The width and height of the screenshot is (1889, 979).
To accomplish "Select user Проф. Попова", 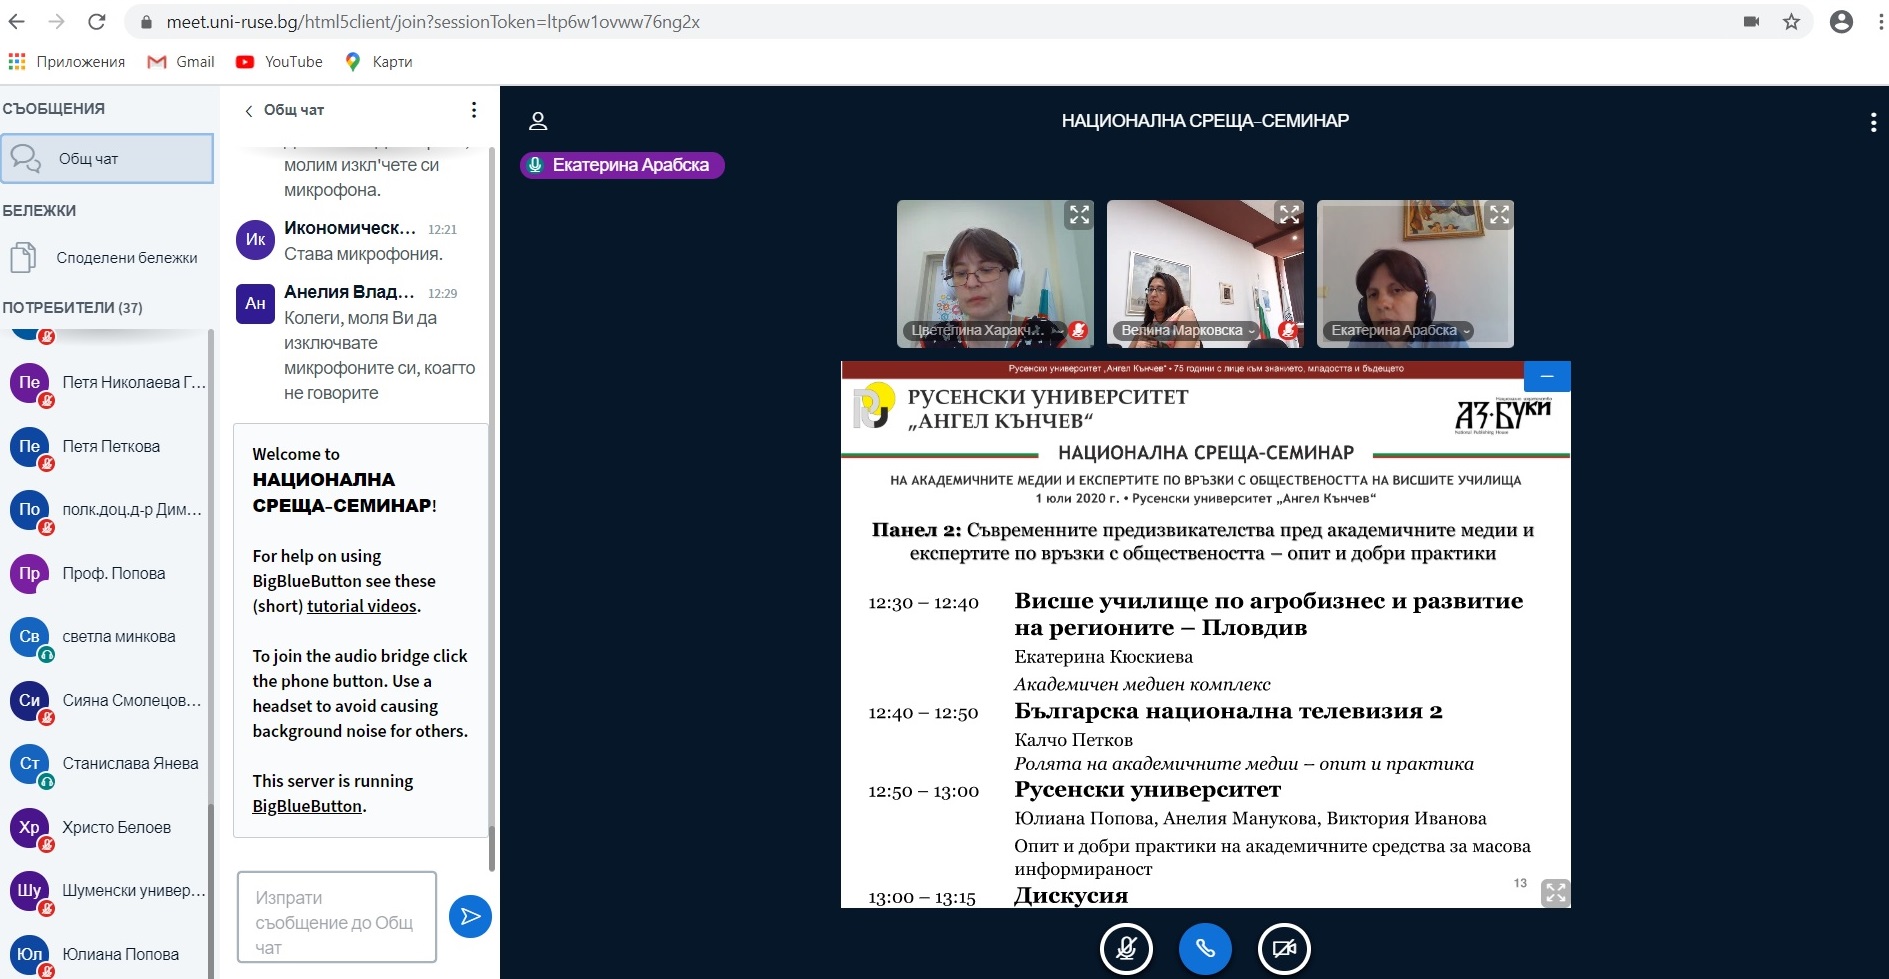I will [x=107, y=574].
